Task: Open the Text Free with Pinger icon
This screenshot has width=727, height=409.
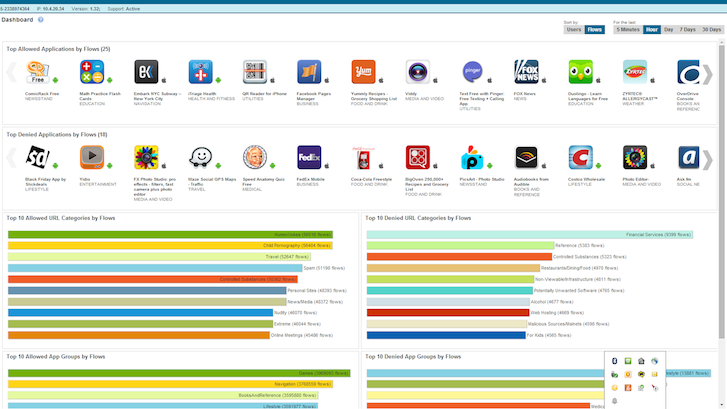Action: [472, 72]
